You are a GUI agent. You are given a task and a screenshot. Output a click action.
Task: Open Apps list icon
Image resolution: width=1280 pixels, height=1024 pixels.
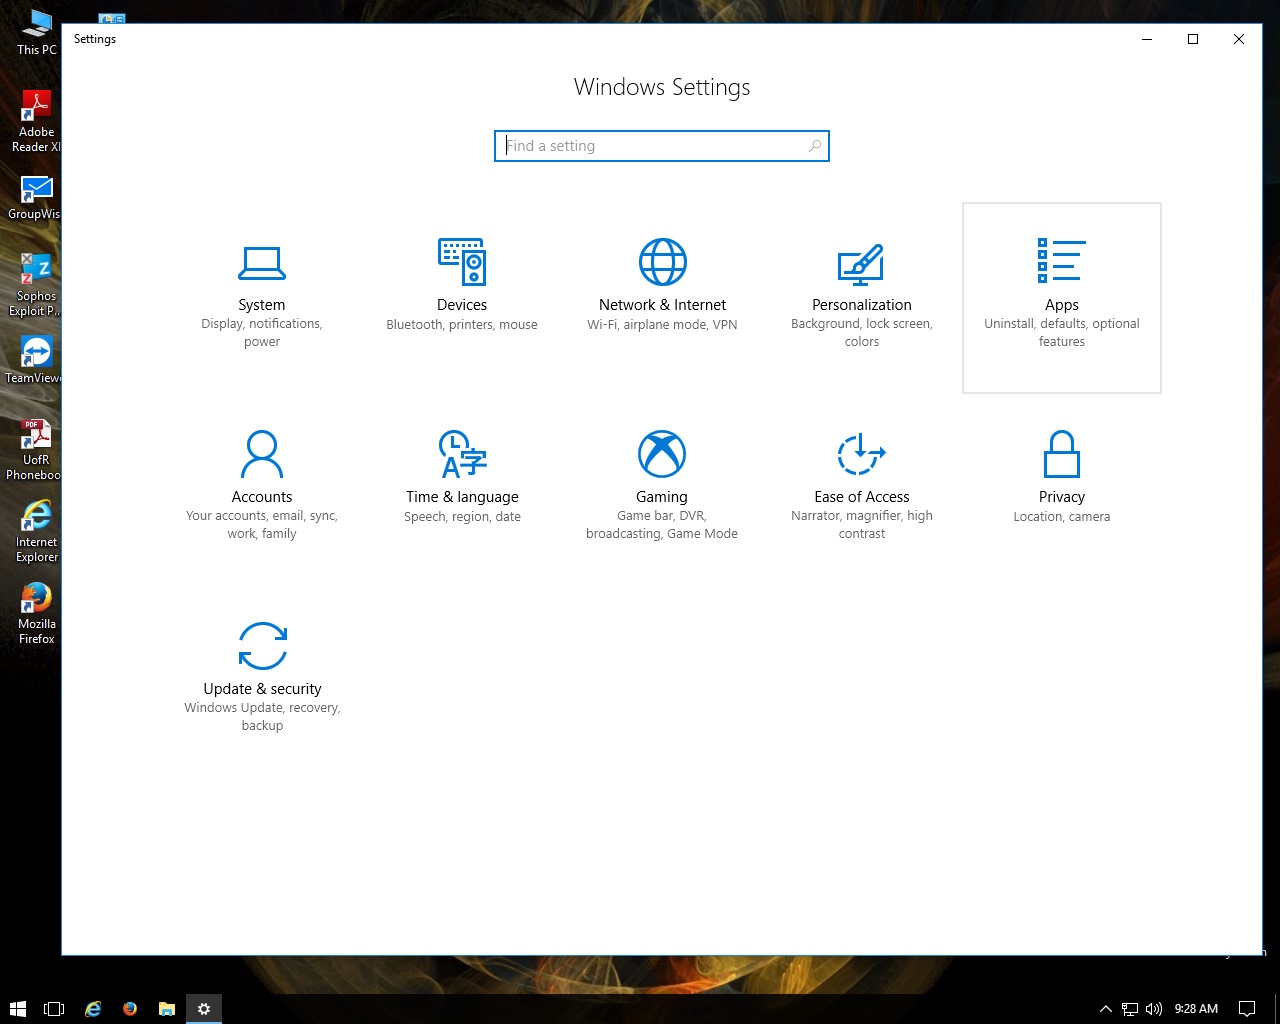pos(1061,260)
